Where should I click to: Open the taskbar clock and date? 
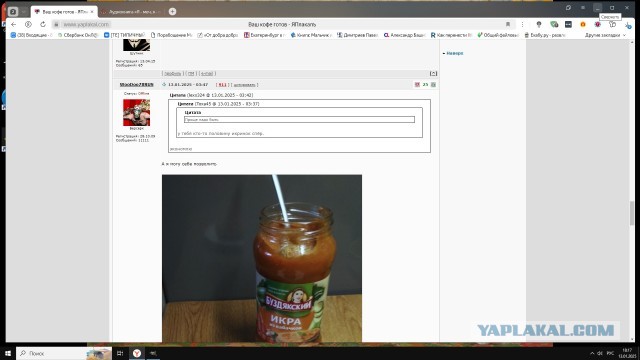(x=627, y=353)
